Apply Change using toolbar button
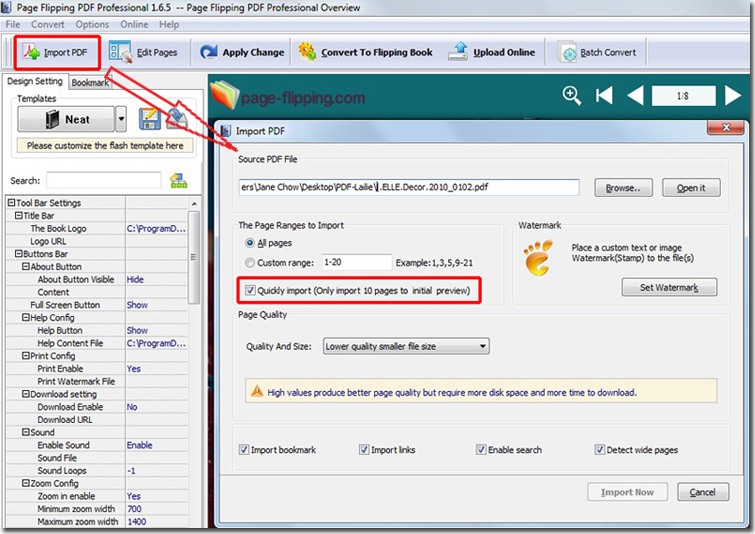This screenshot has height=534, width=755. tap(242, 52)
